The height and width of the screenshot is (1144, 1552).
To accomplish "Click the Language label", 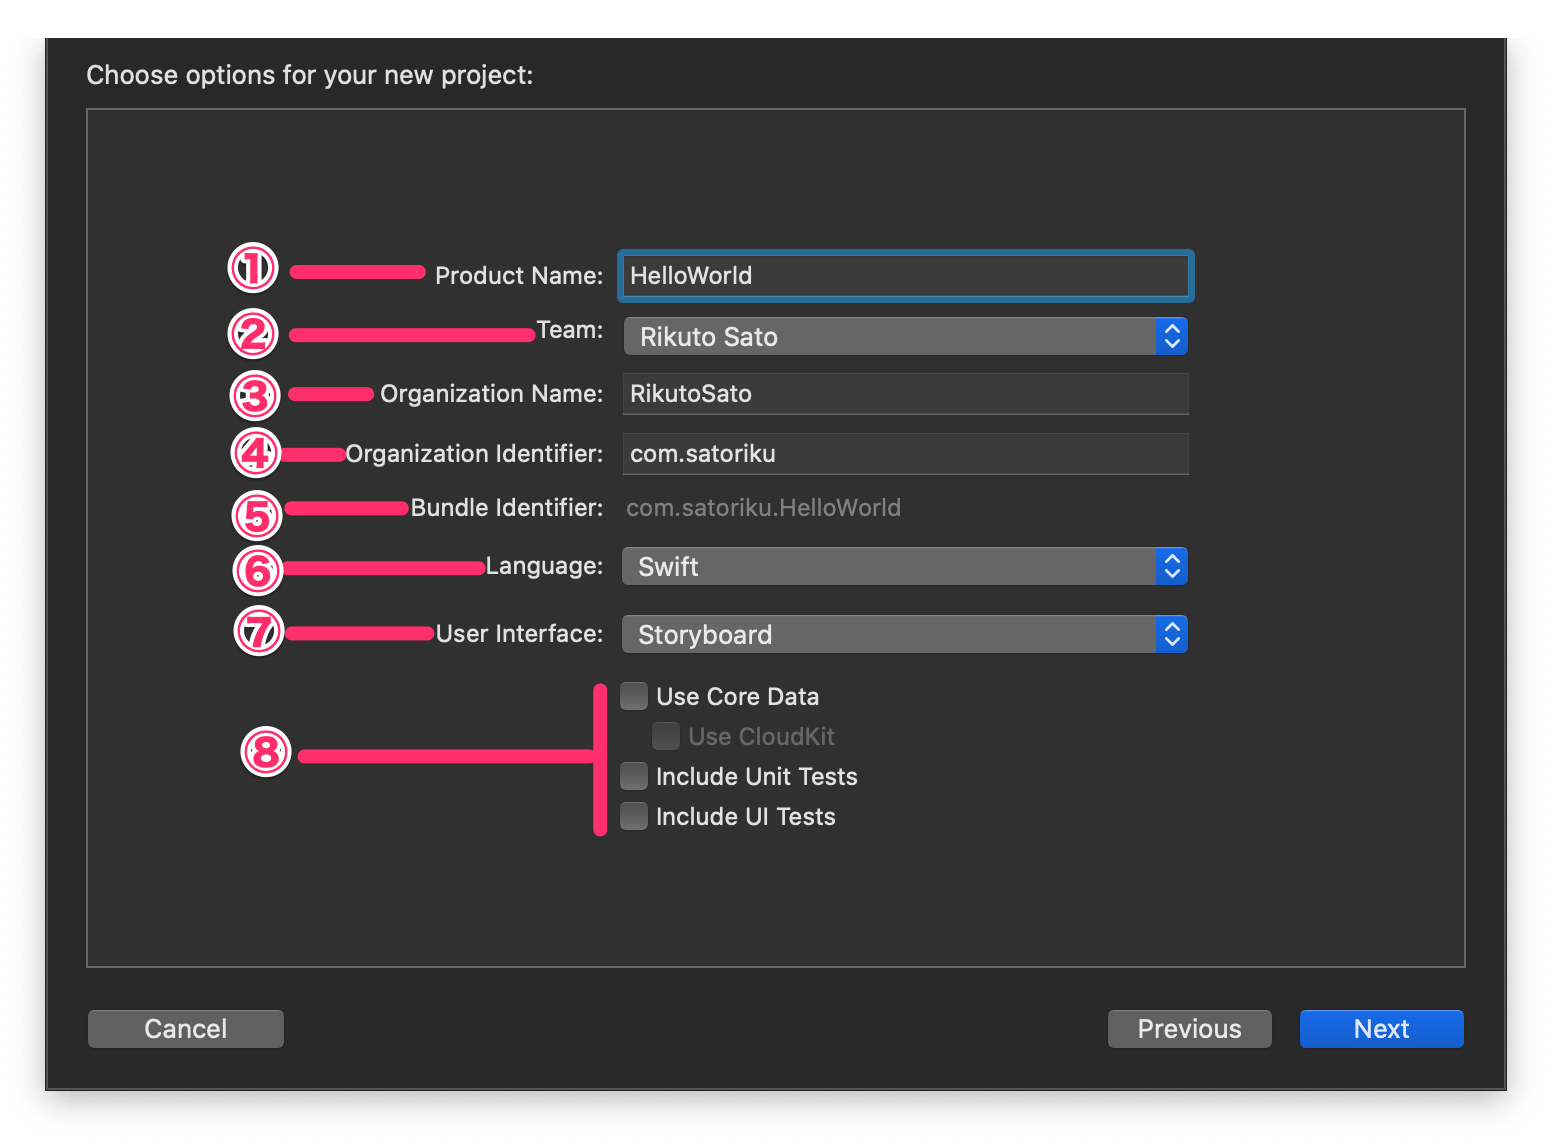I will coord(544,566).
